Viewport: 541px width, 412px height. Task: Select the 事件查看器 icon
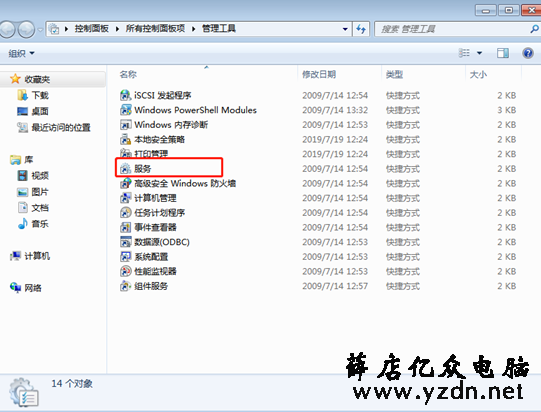click(125, 227)
